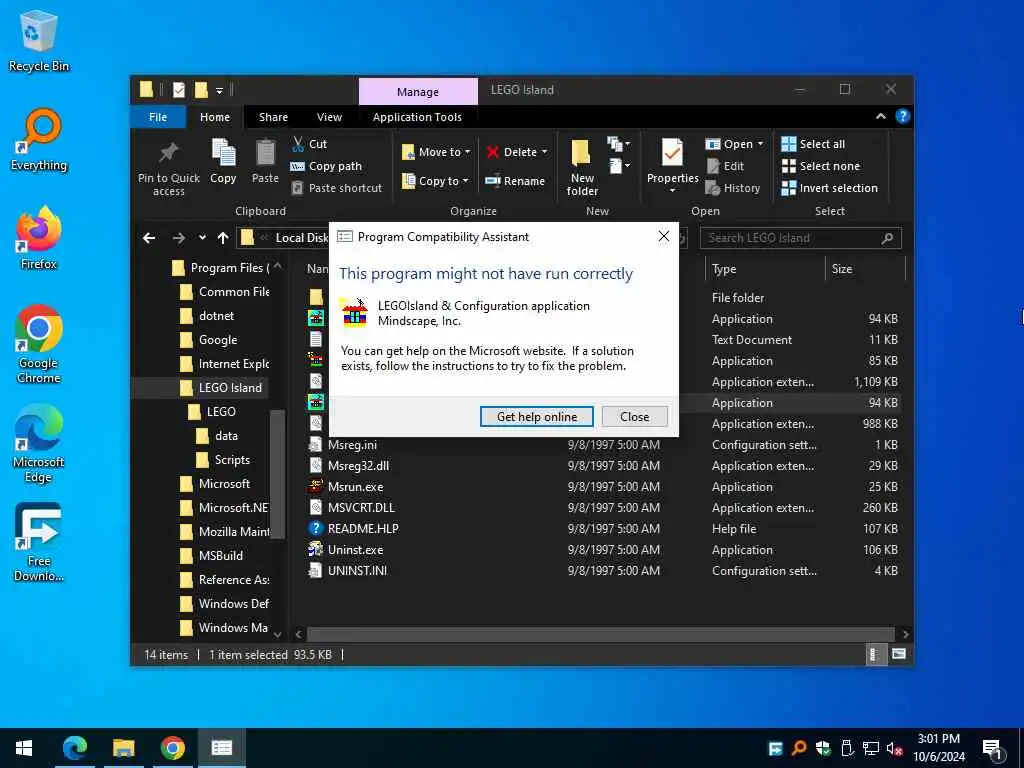Viewport: 1024px width, 768px height.
Task: Click the File Explorer taskbar icon
Action: point(123,748)
